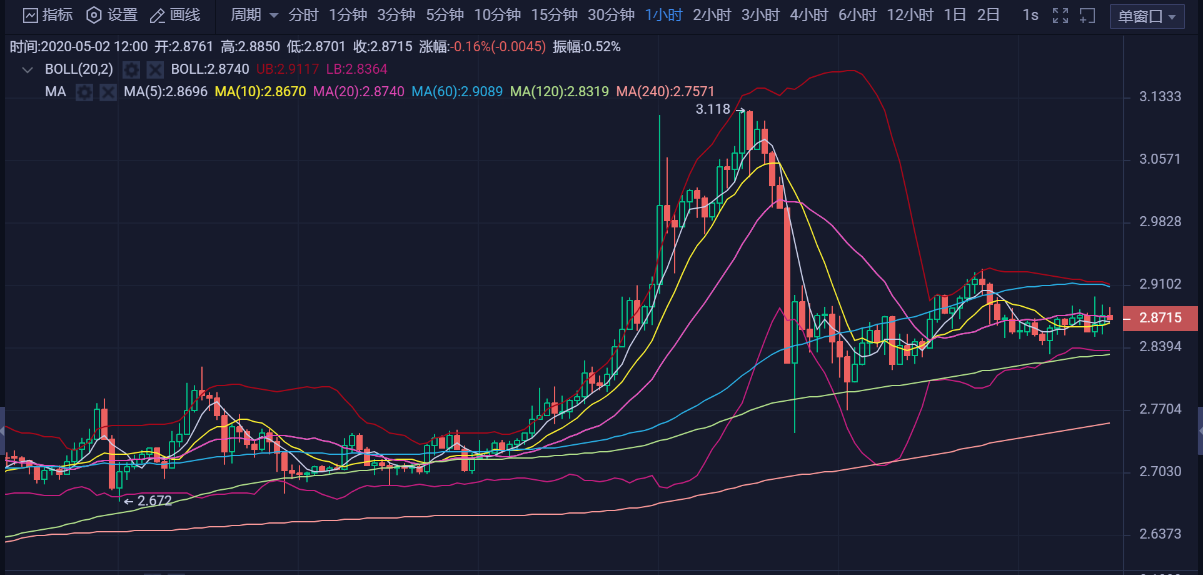Select the 15分钟 interval
Image resolution: width=1203 pixels, height=575 pixels.
coord(554,15)
